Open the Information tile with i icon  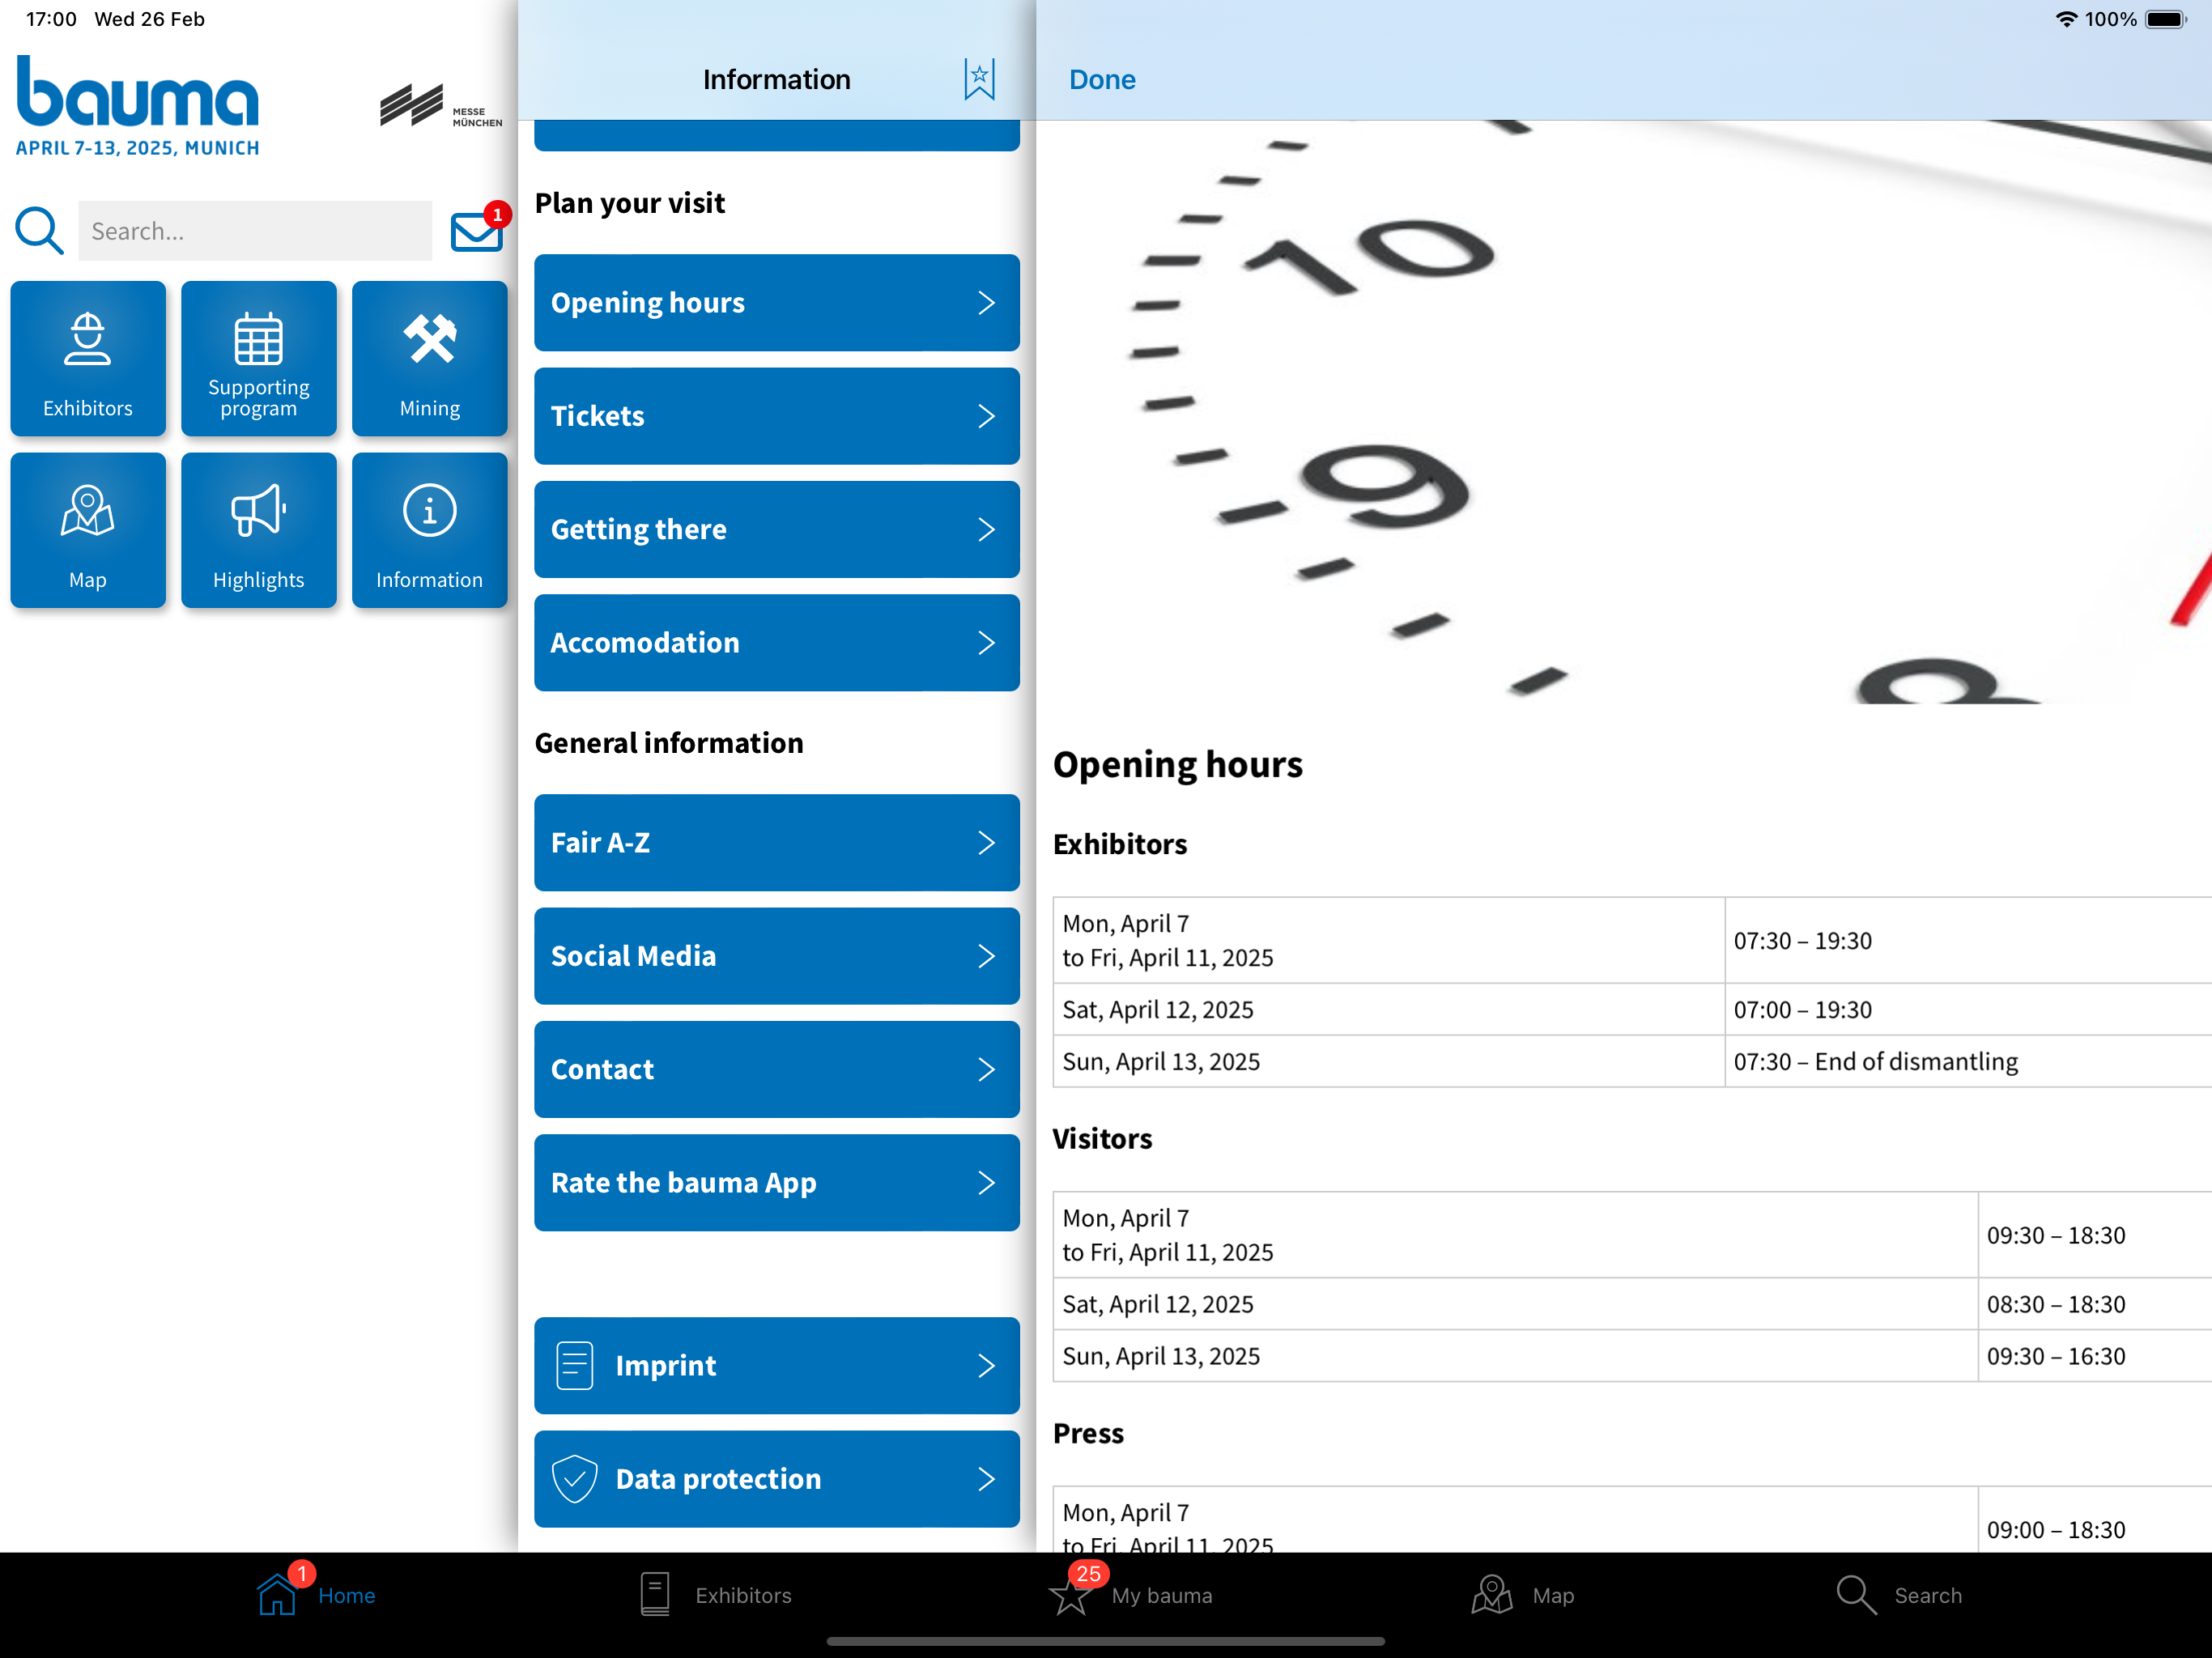coord(430,530)
